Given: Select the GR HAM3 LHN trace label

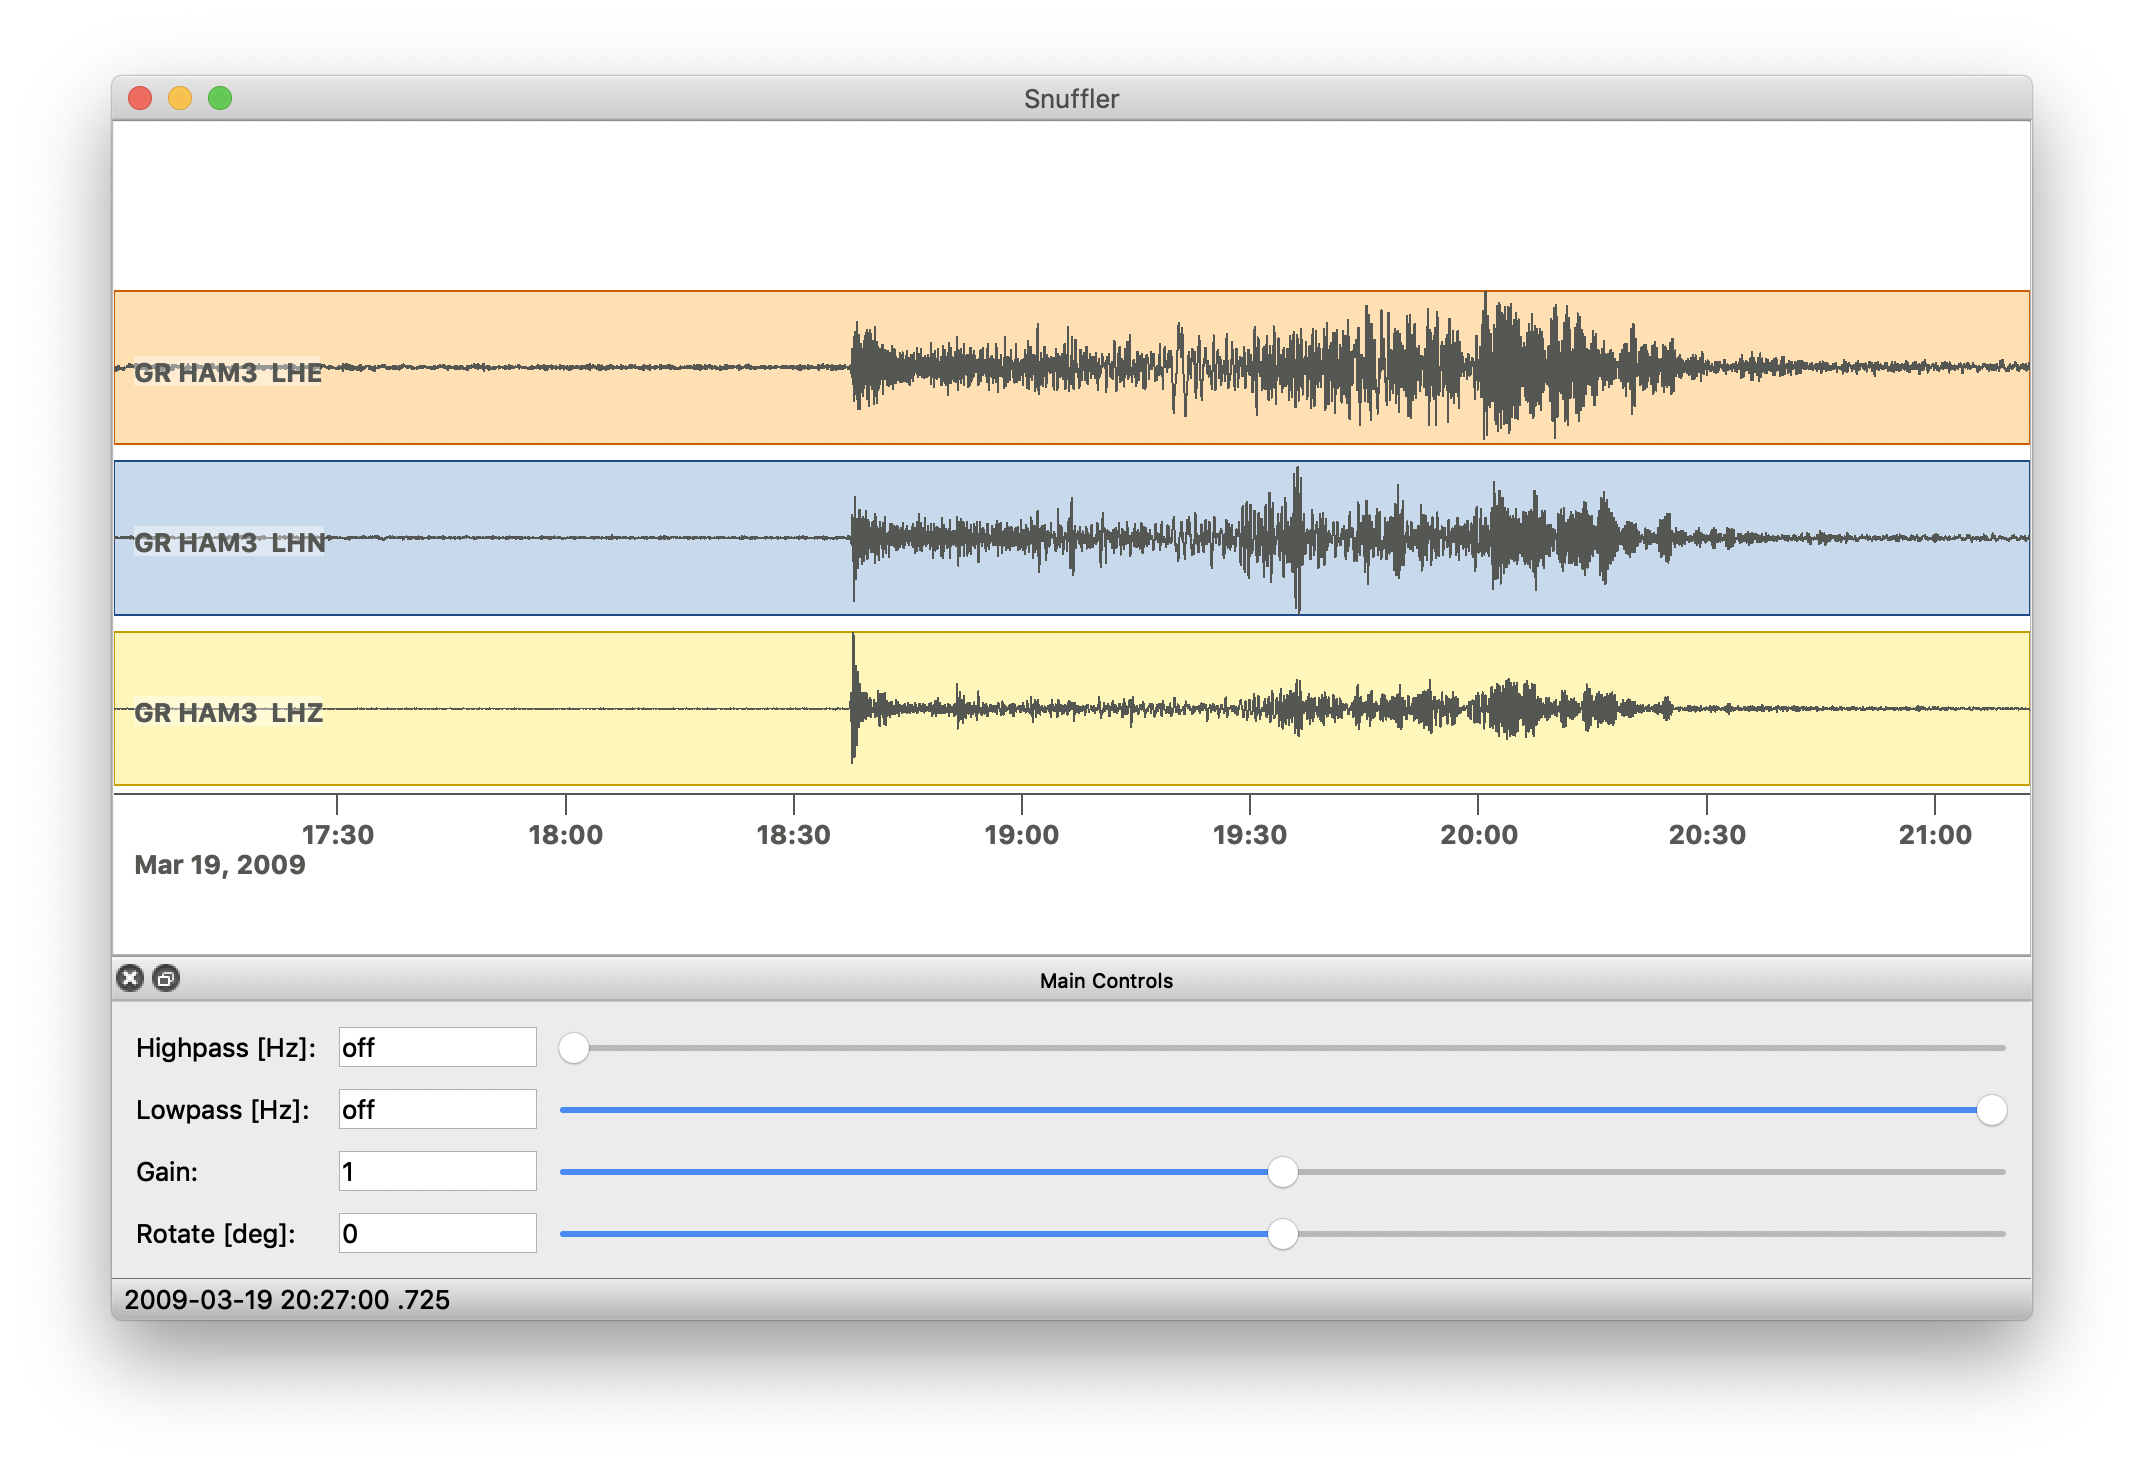Looking at the screenshot, I should [230, 543].
